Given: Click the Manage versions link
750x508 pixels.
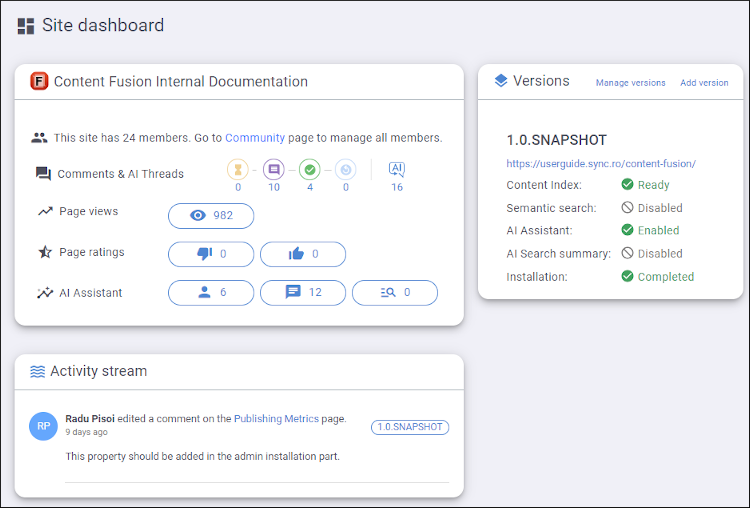Looking at the screenshot, I should (x=630, y=83).
